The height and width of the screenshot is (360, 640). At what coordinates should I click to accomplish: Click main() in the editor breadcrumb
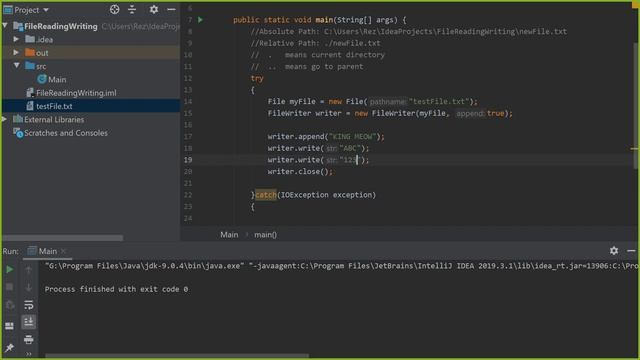(265, 235)
